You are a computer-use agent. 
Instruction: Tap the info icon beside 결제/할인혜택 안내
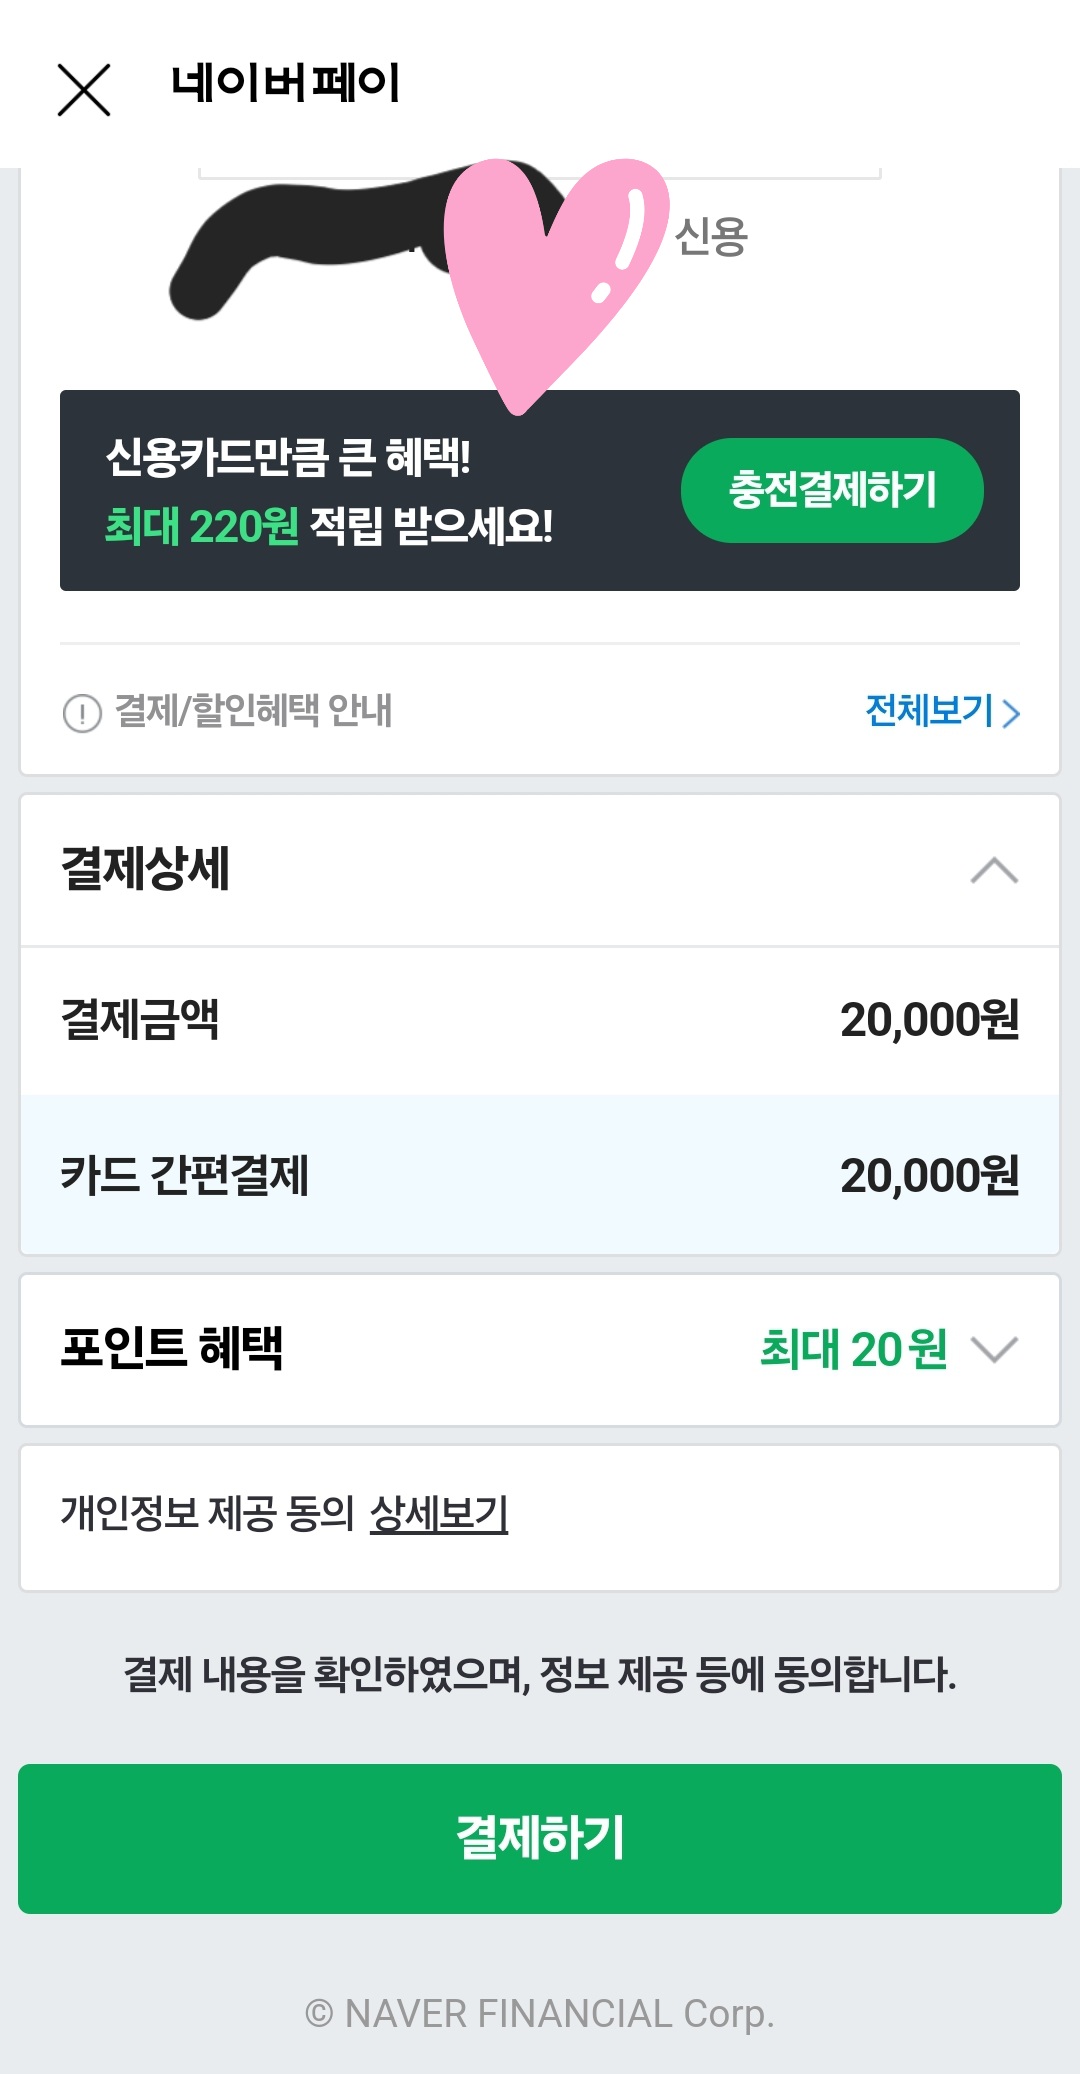[82, 713]
